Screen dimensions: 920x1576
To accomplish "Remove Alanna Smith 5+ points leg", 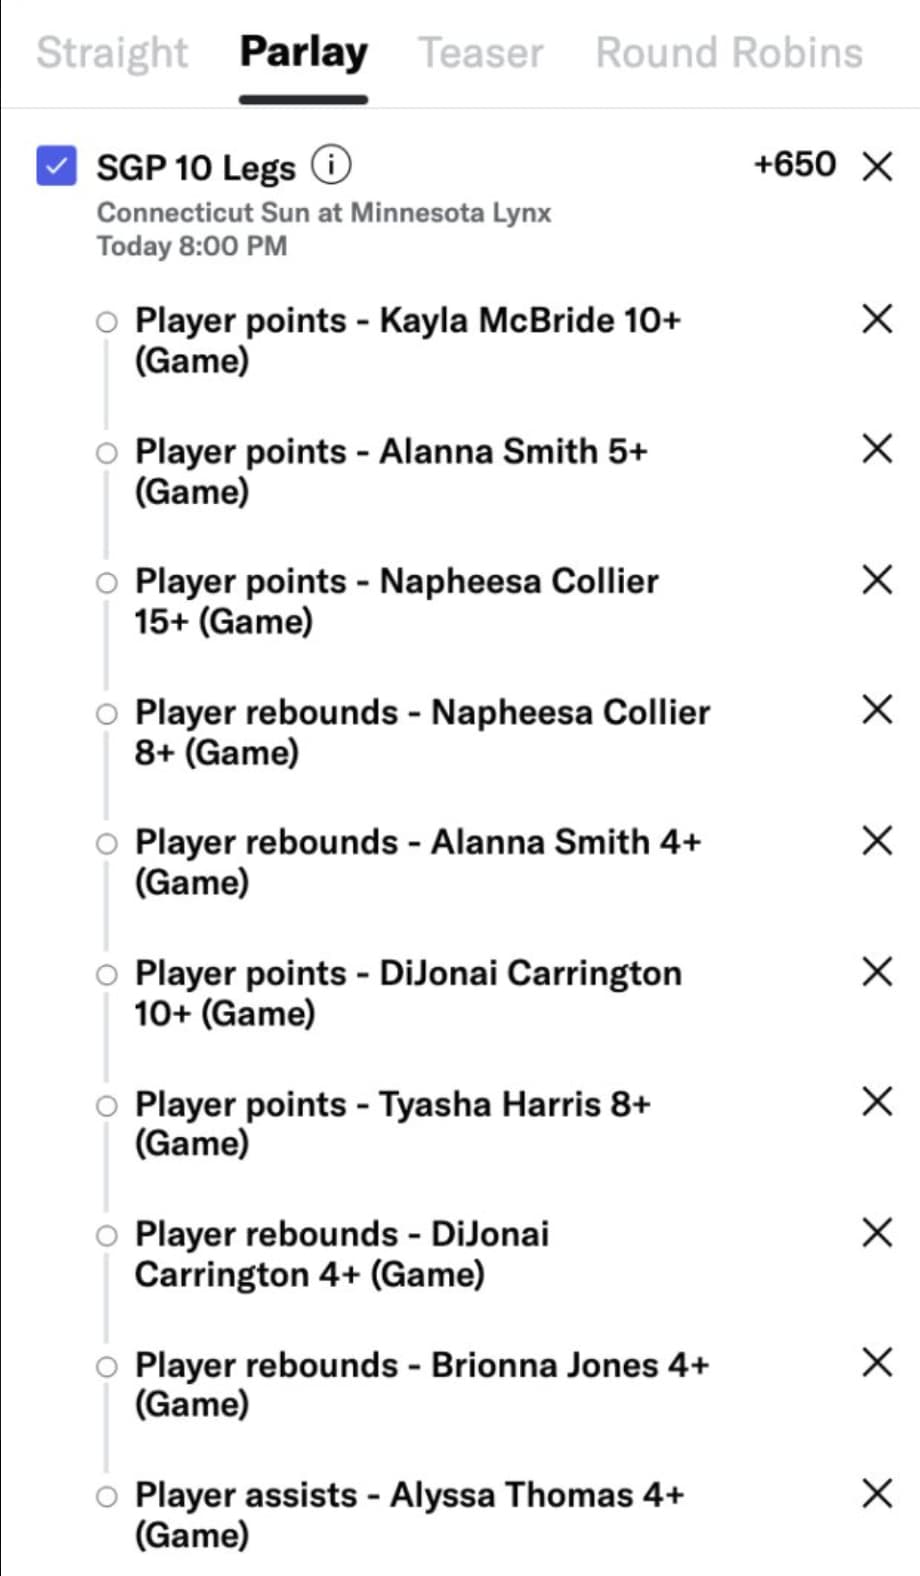I will pos(876,449).
